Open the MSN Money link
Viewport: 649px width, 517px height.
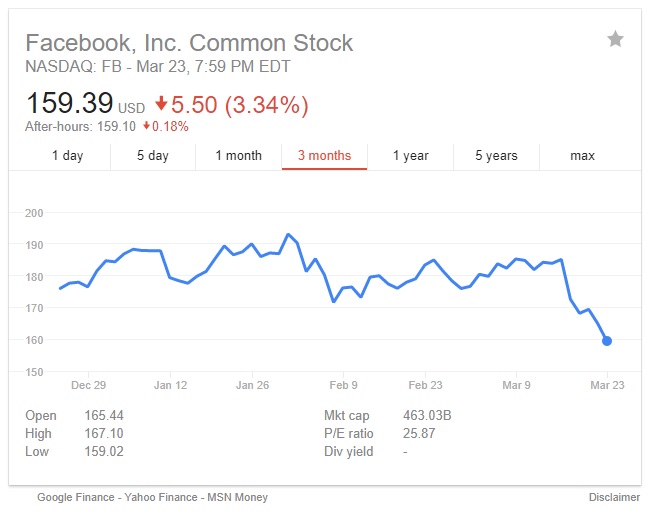[237, 497]
